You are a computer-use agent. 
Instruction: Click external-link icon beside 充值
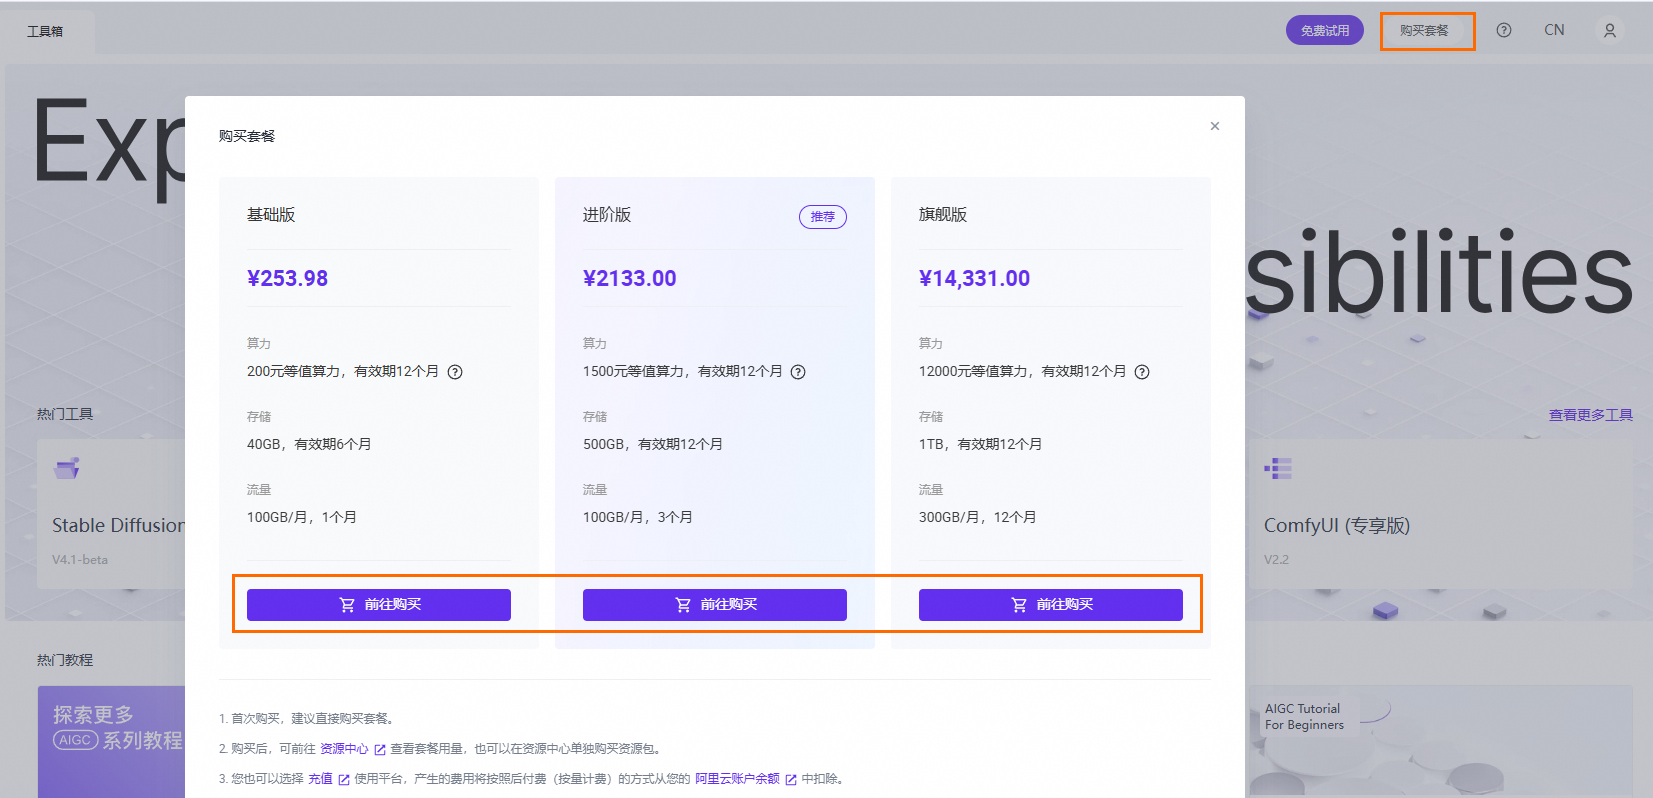344,780
